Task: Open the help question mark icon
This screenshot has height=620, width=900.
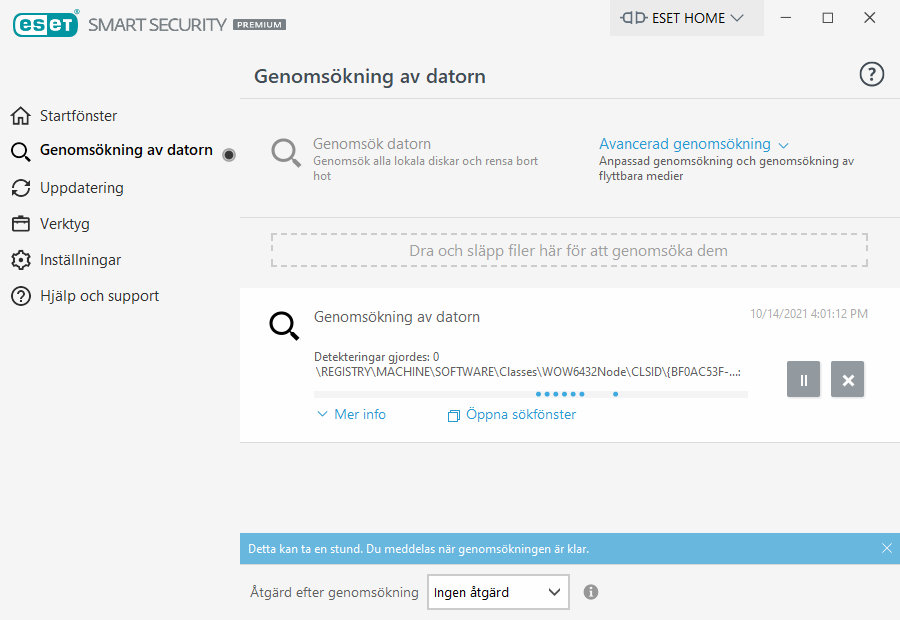Action: [872, 74]
